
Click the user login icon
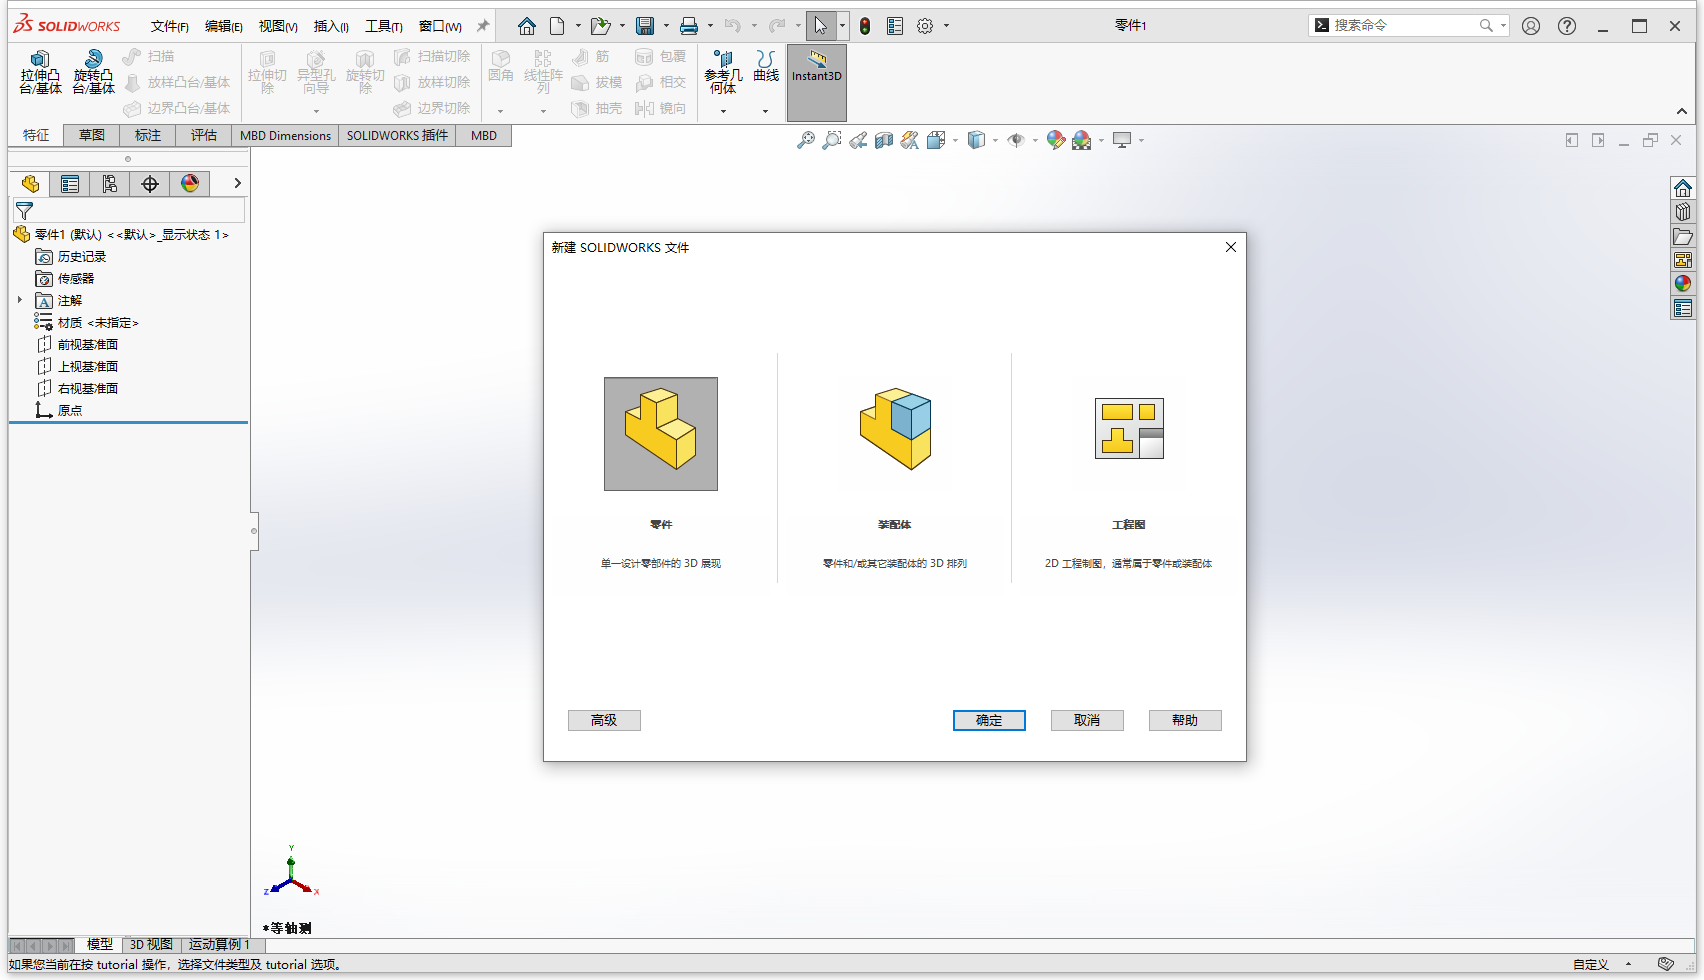tap(1531, 26)
